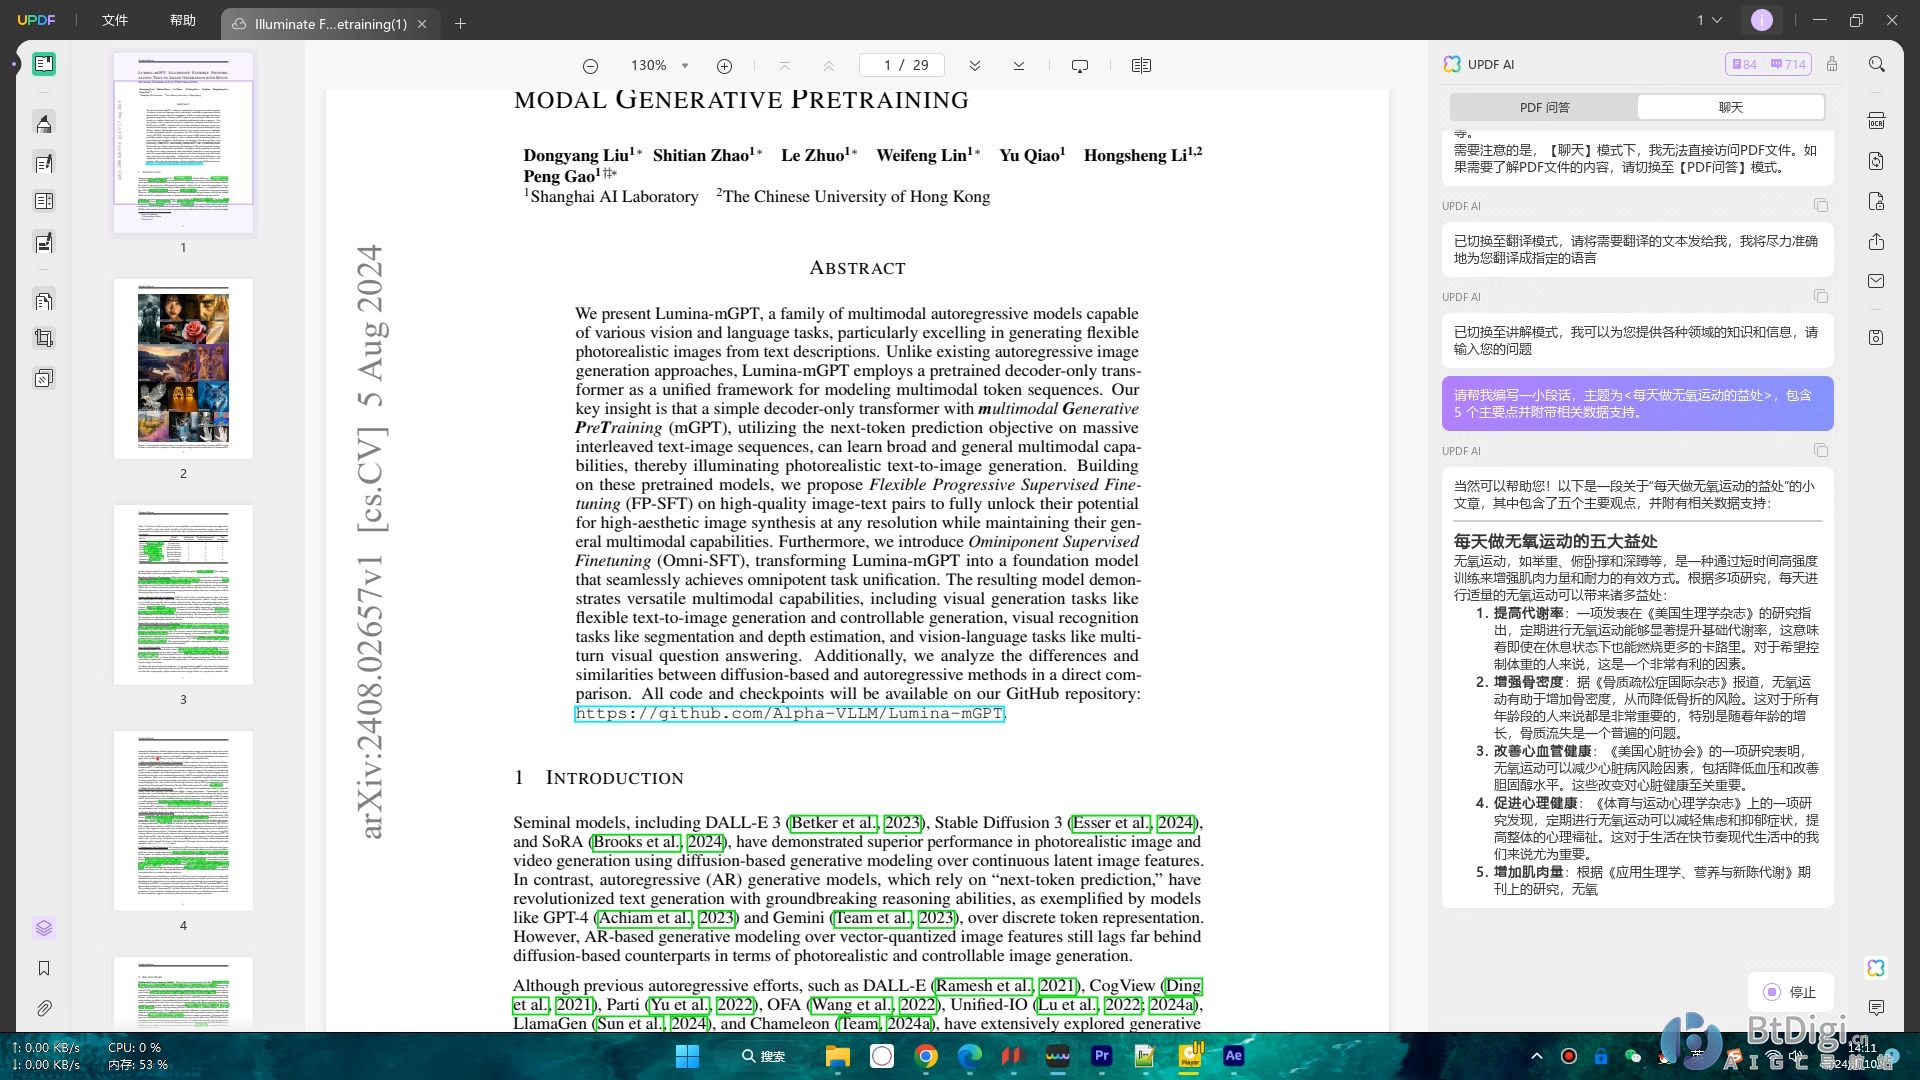Screen dimensions: 1920x1080
Task: Follow the Brooks et al. citation link
Action: click(x=636, y=842)
